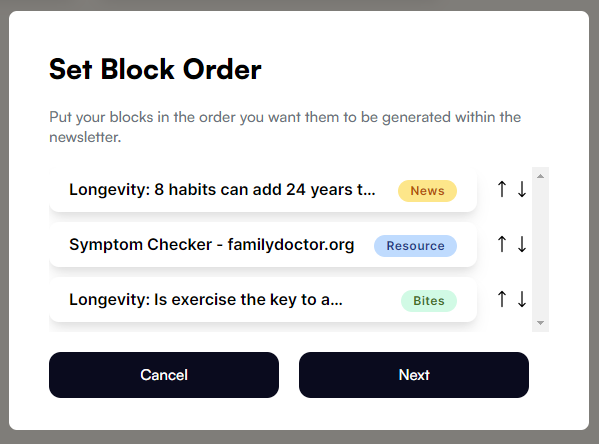Click the yellow News tag
Screen dimensions: 599x444
[x=427, y=191]
